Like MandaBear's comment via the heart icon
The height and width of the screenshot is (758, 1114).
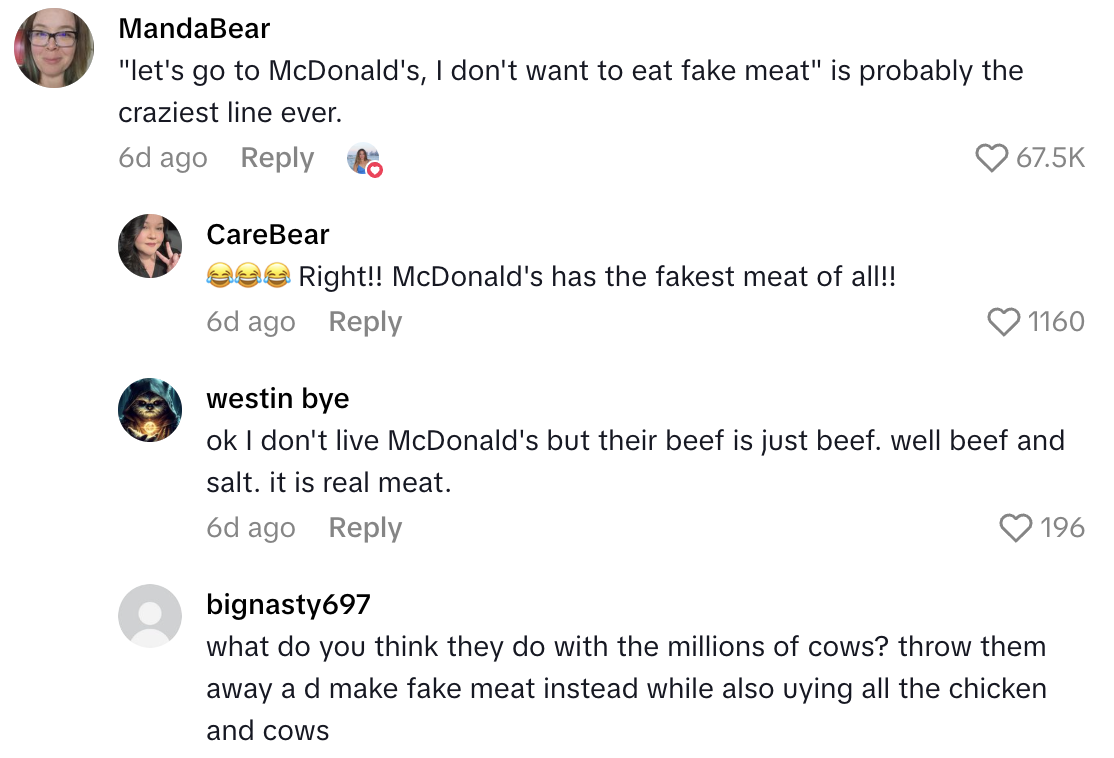coord(992,157)
